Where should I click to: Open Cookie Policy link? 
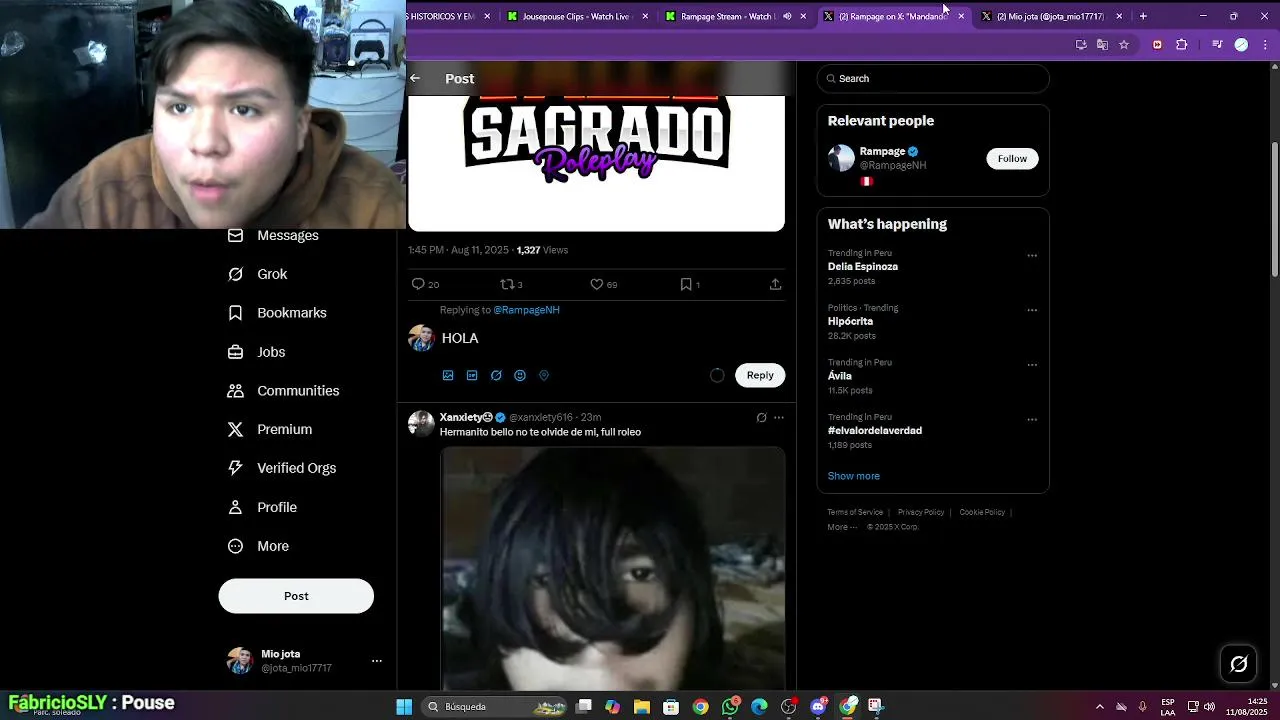click(x=982, y=512)
